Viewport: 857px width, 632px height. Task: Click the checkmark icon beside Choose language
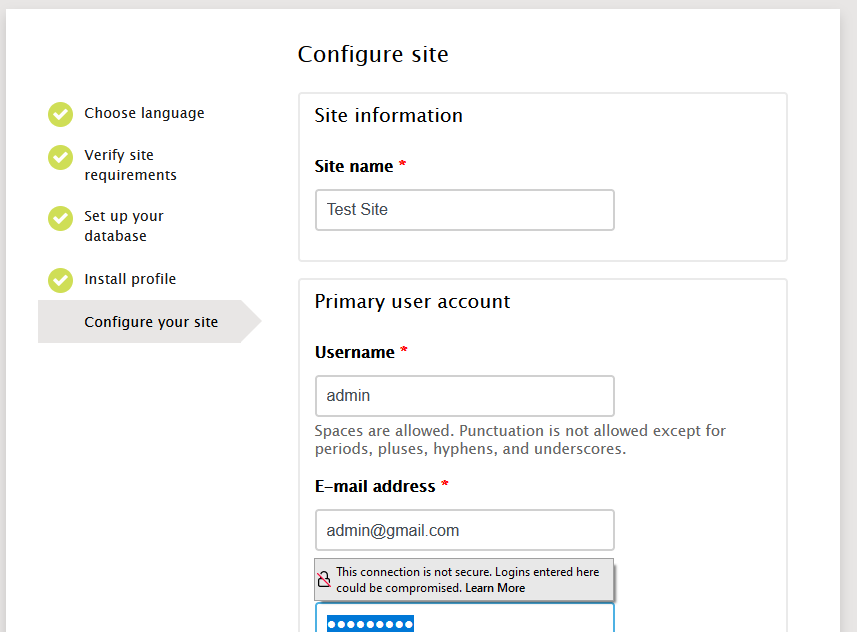click(61, 114)
